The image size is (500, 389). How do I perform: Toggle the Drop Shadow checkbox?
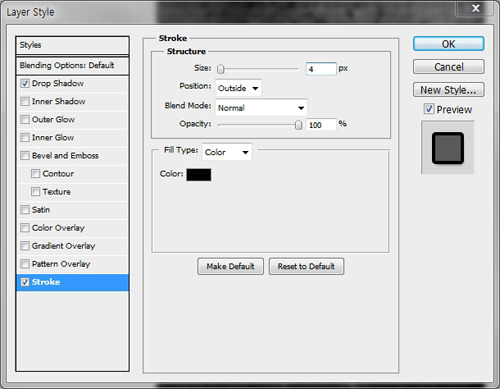[25, 83]
